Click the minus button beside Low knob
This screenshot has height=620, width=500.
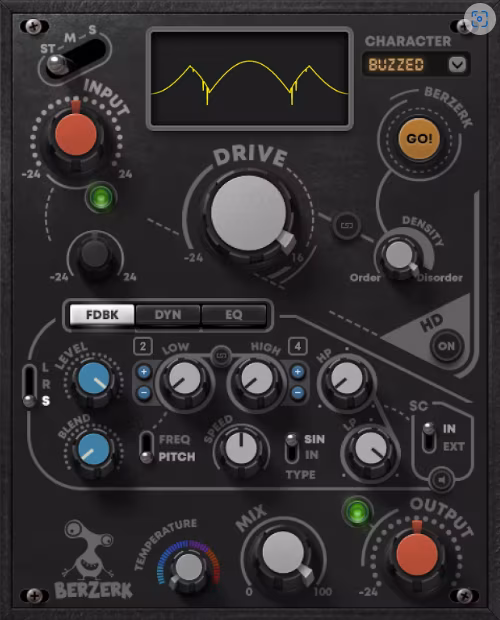(x=144, y=393)
